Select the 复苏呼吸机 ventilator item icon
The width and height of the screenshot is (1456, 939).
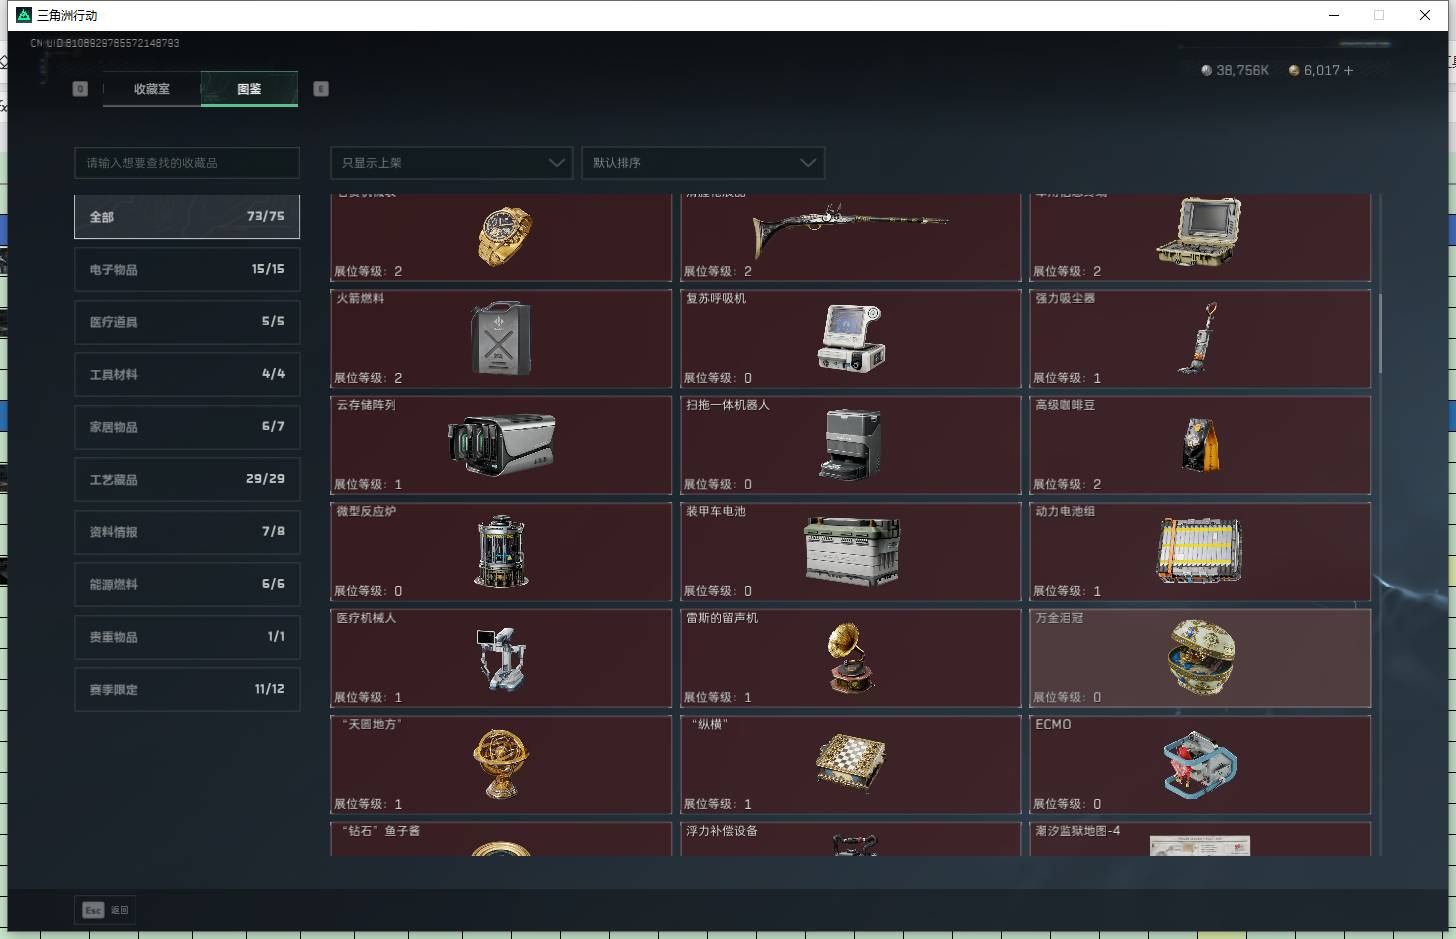851,339
